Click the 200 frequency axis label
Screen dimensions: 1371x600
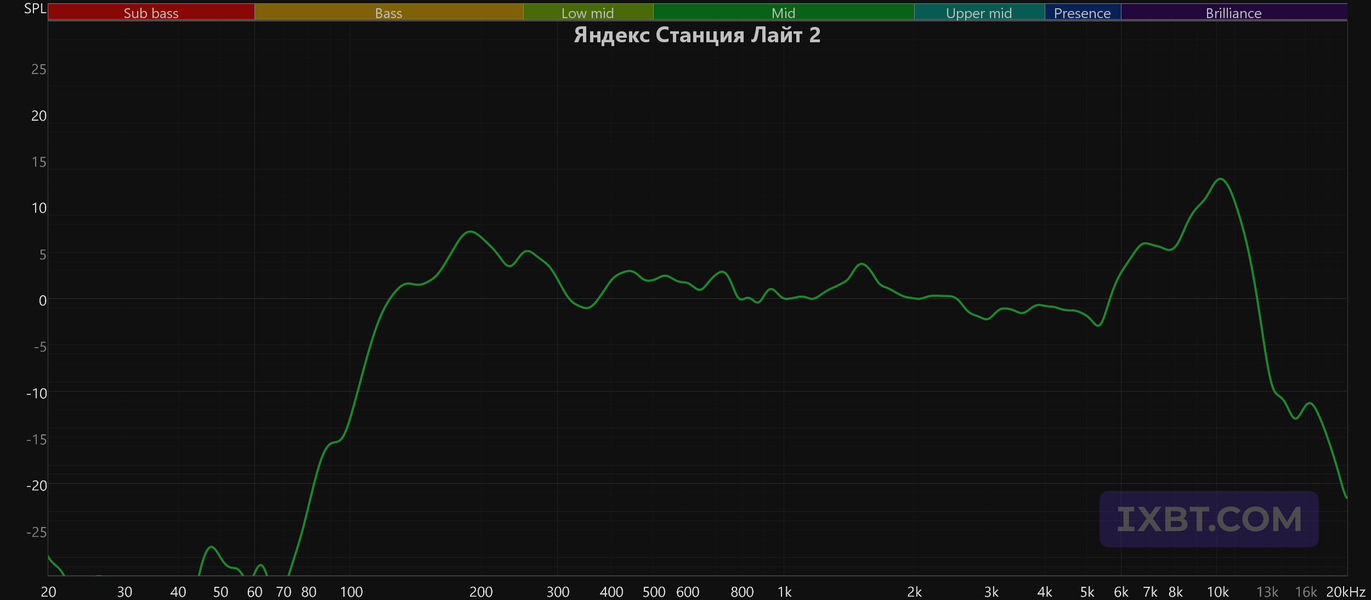481,591
